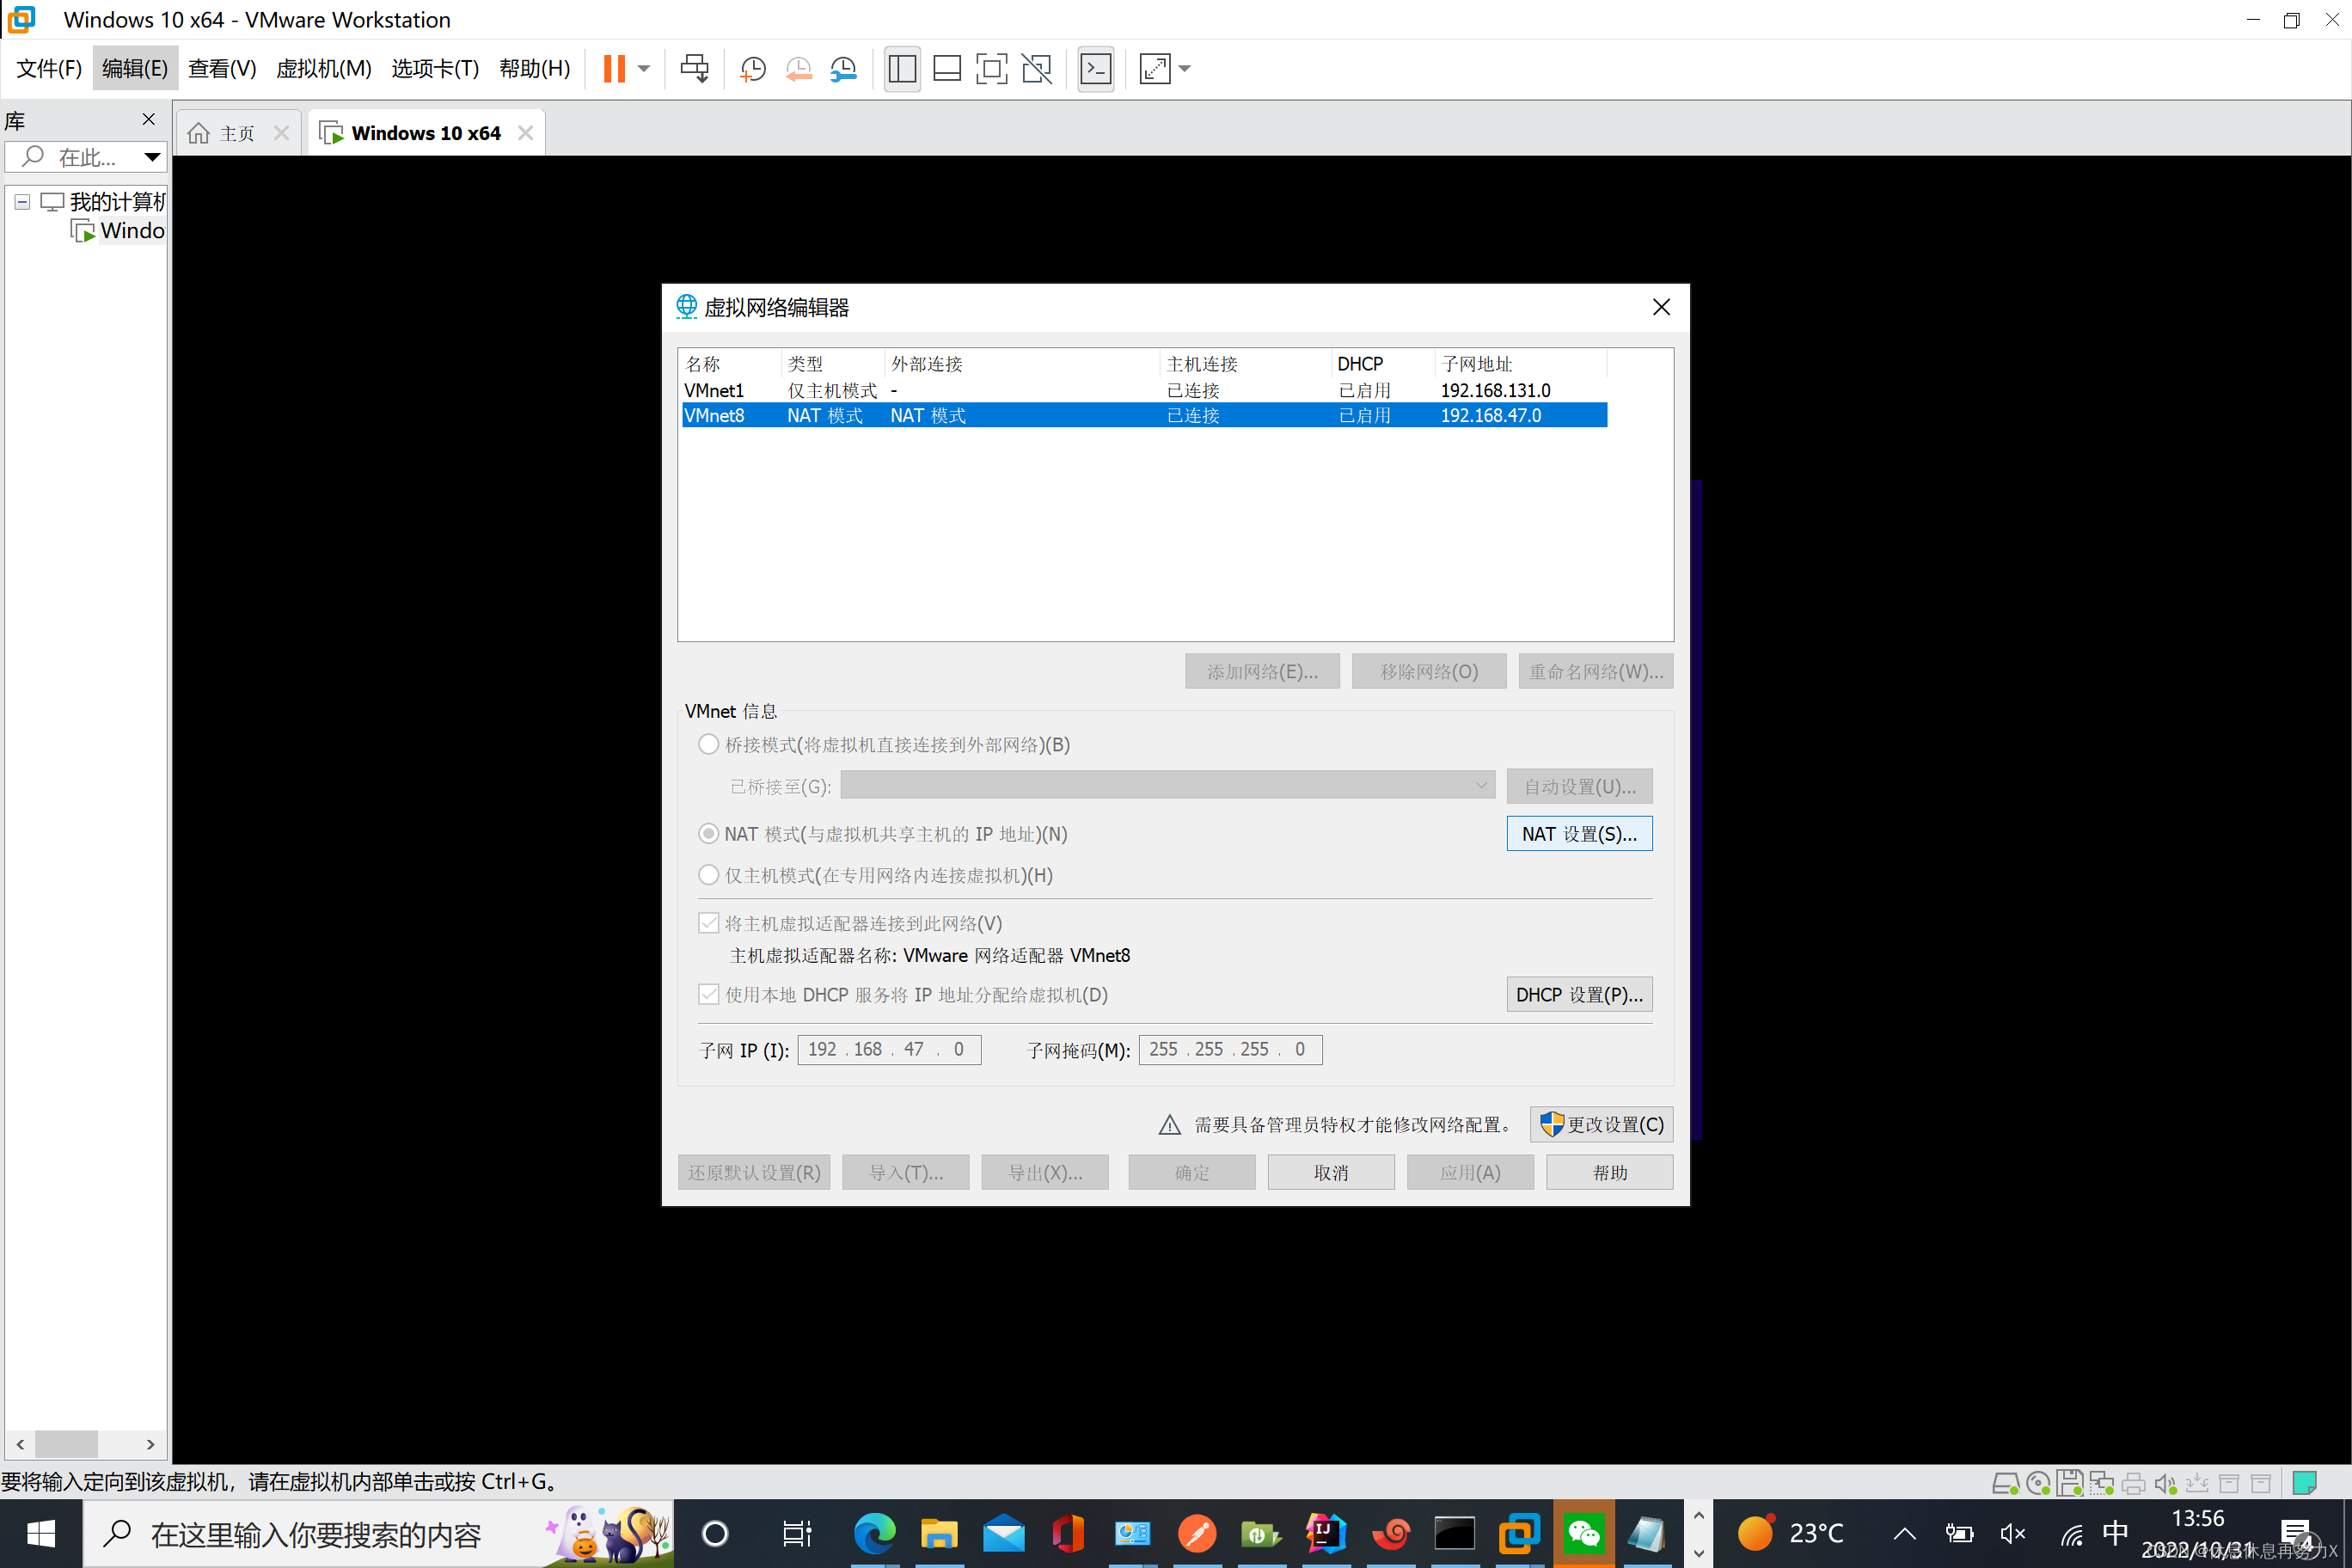Toggle the console view toolbar icon
2352x1568 pixels.
click(1096, 69)
